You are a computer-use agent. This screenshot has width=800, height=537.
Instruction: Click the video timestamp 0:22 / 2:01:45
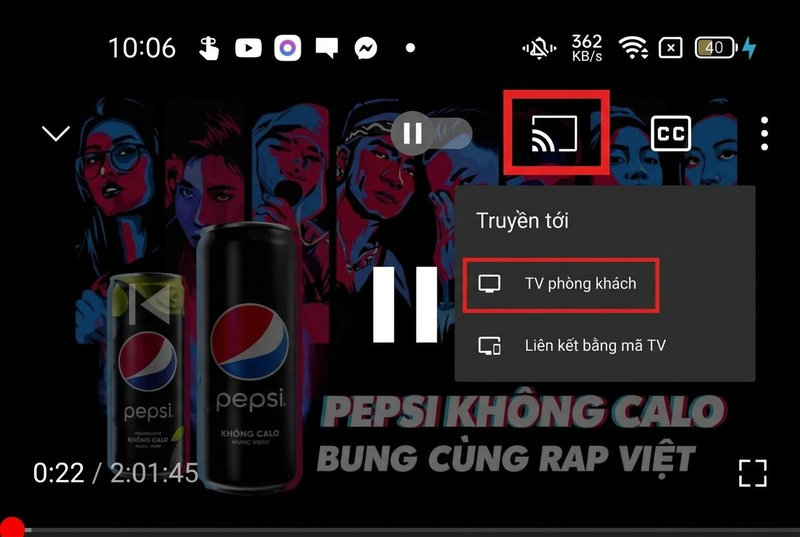[116, 473]
